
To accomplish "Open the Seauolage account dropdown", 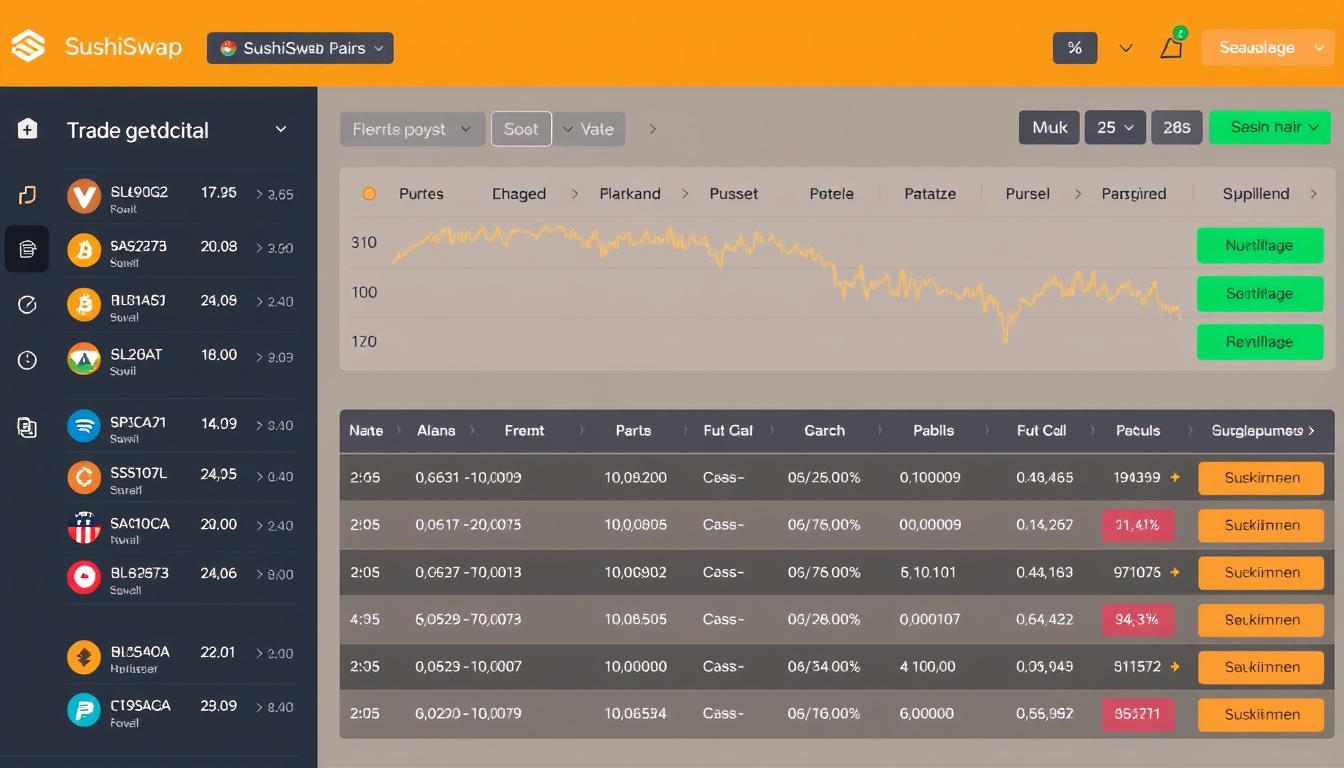I will click(x=1266, y=46).
